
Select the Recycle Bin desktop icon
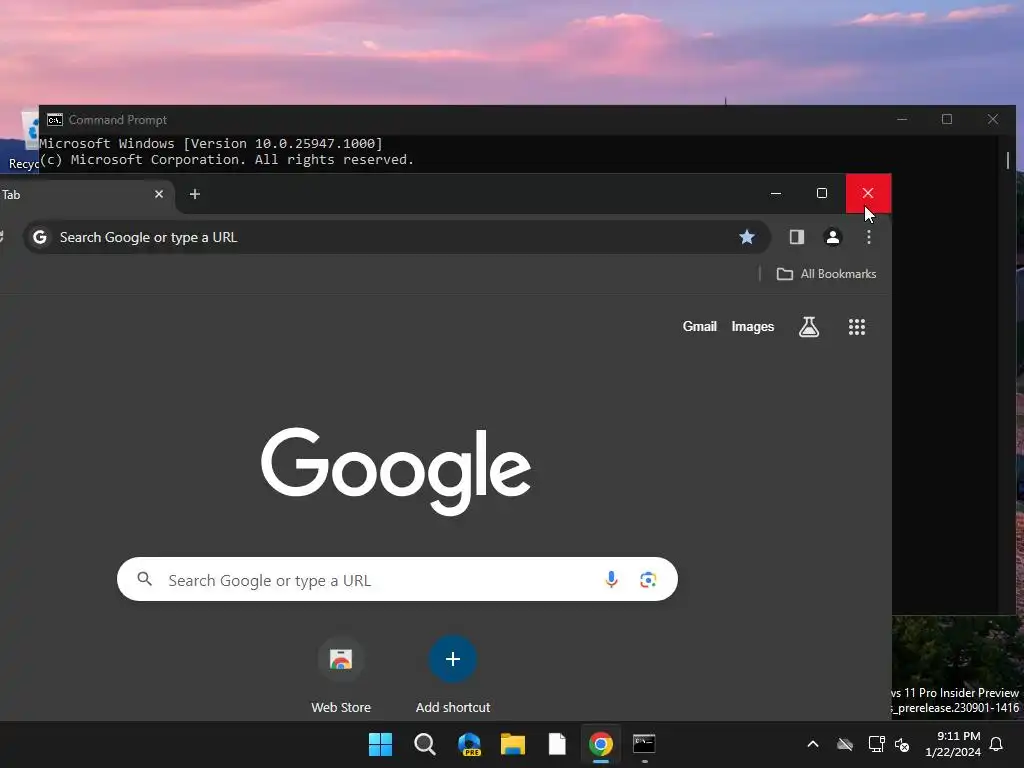point(24,139)
